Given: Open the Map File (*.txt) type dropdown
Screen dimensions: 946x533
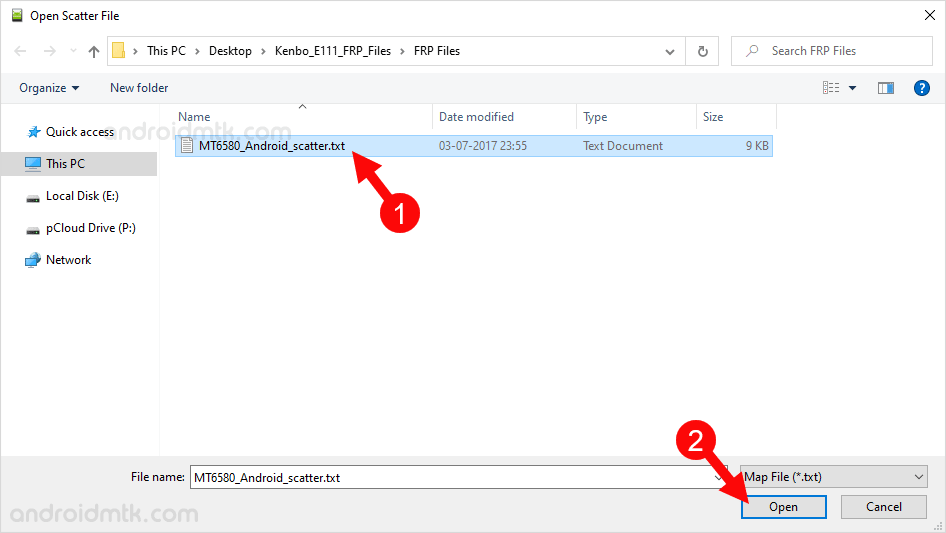Looking at the screenshot, I should tap(833, 478).
